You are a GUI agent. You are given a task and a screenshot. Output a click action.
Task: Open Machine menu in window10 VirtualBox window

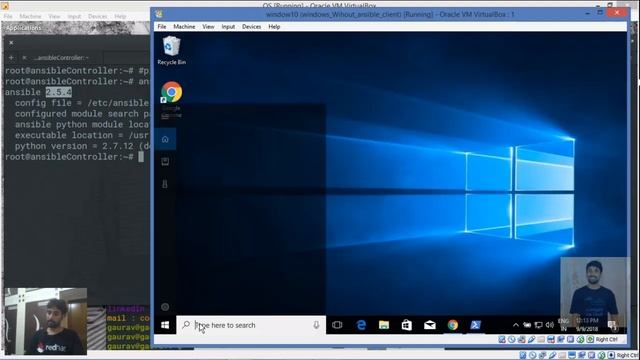[x=184, y=27]
